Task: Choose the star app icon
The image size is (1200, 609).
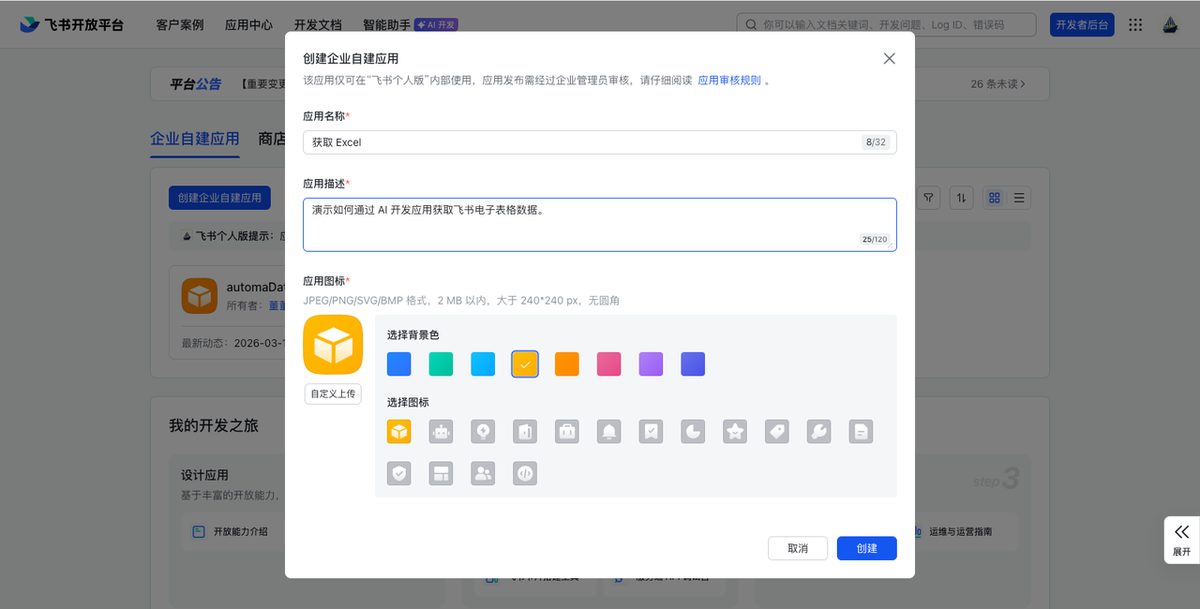Action: click(x=735, y=431)
